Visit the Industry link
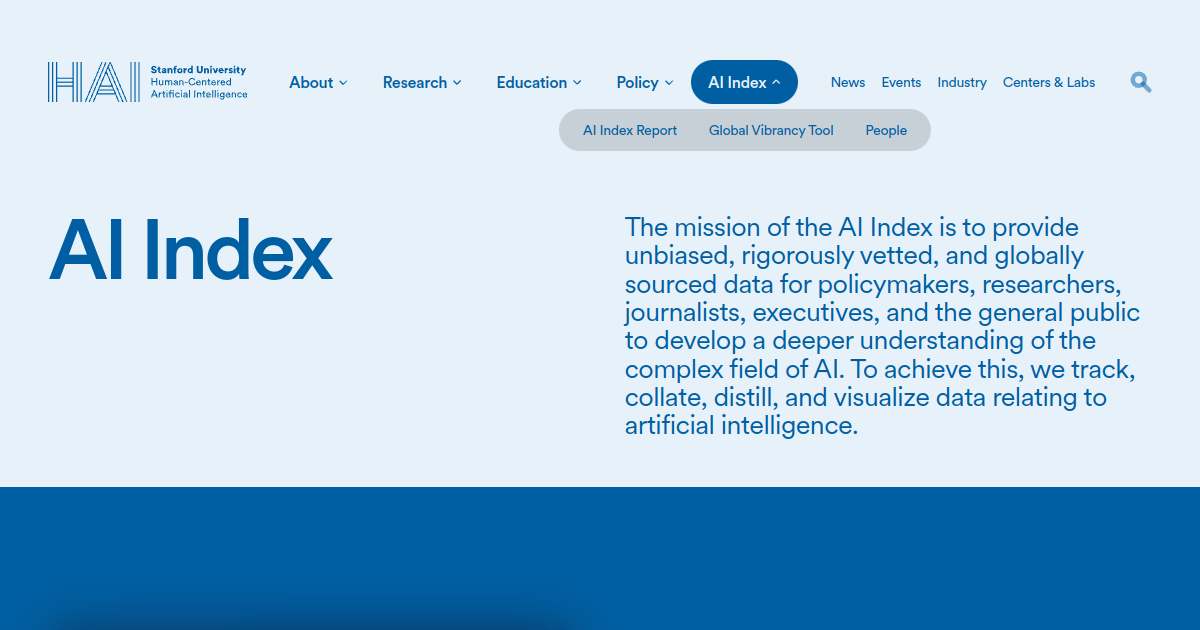 [x=962, y=82]
